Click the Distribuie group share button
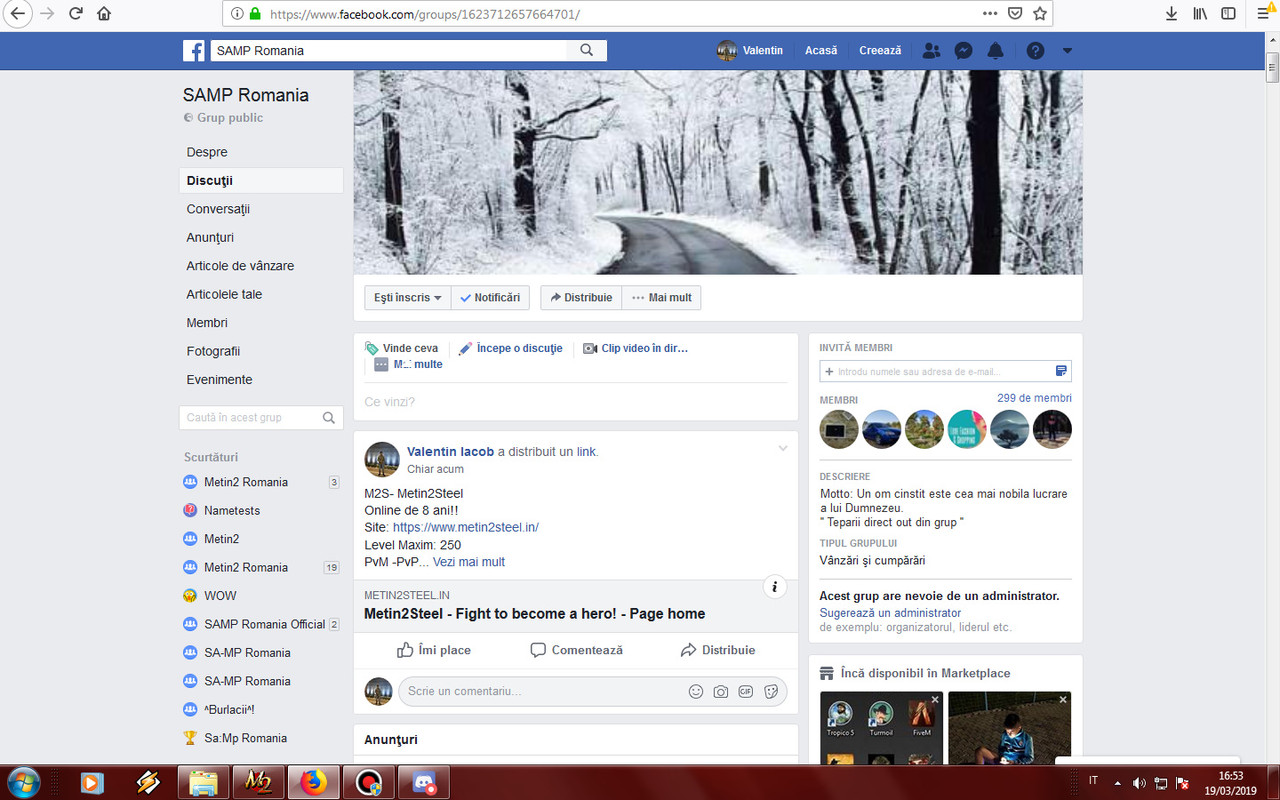This screenshot has width=1280, height=800. click(x=581, y=298)
